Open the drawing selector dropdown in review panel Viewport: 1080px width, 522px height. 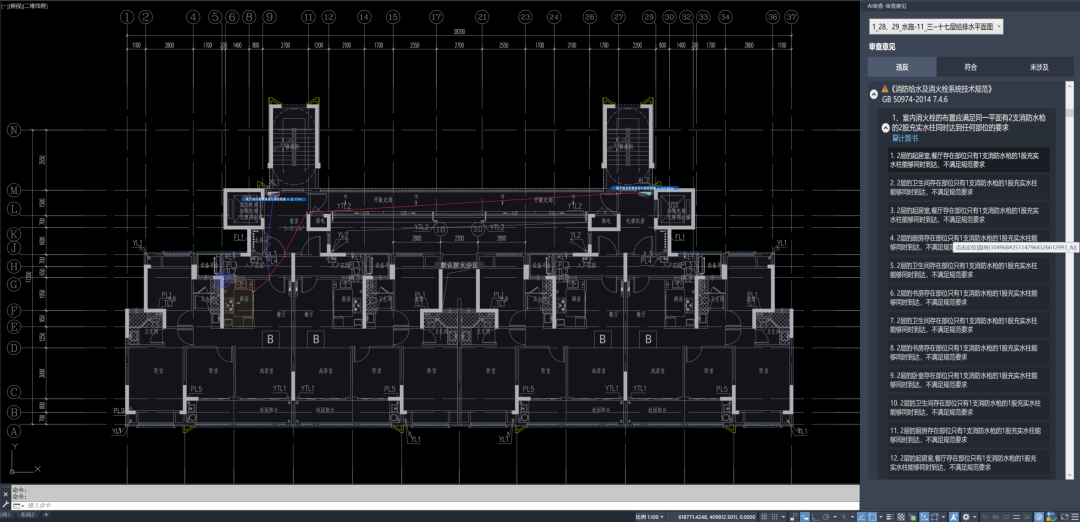tap(935, 27)
